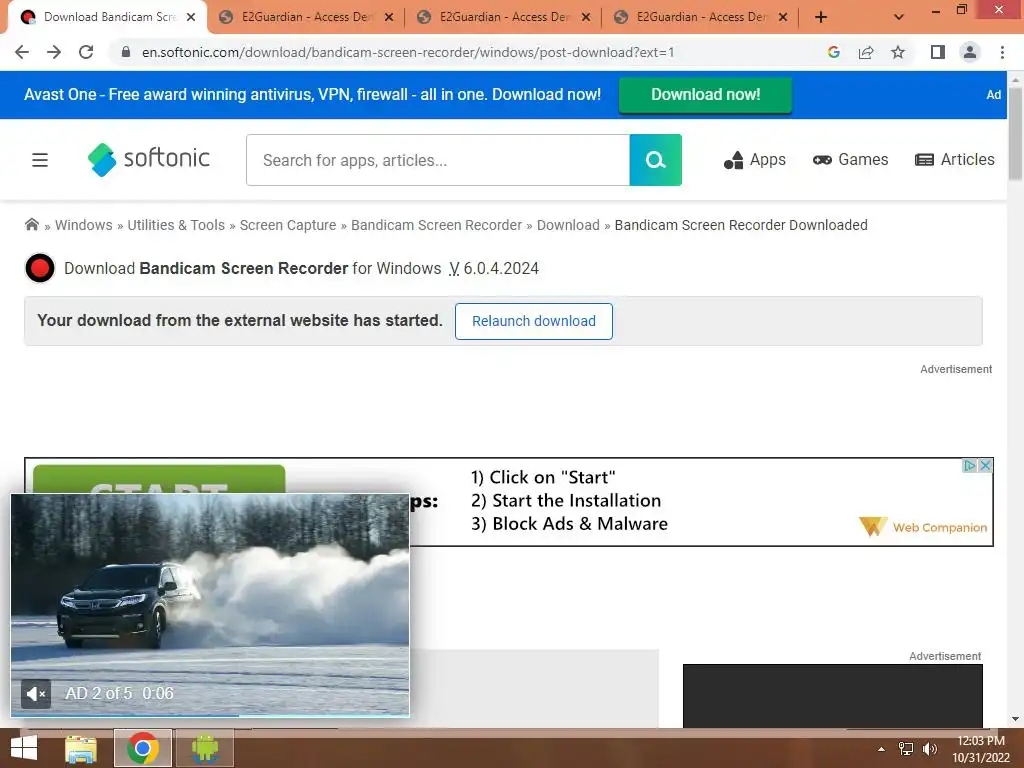Expand the tab search dropdown
Image resolution: width=1024 pixels, height=768 pixels.
(x=899, y=17)
